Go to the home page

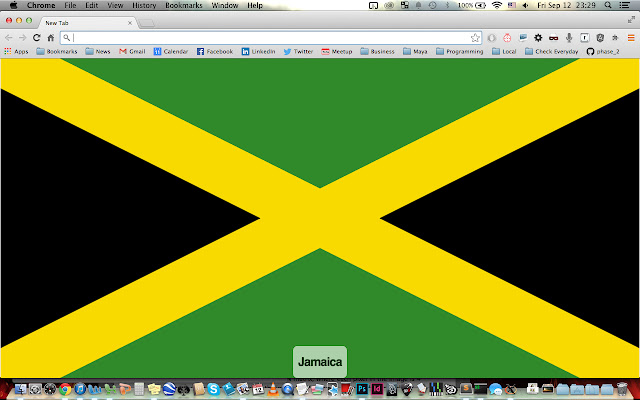pos(51,38)
